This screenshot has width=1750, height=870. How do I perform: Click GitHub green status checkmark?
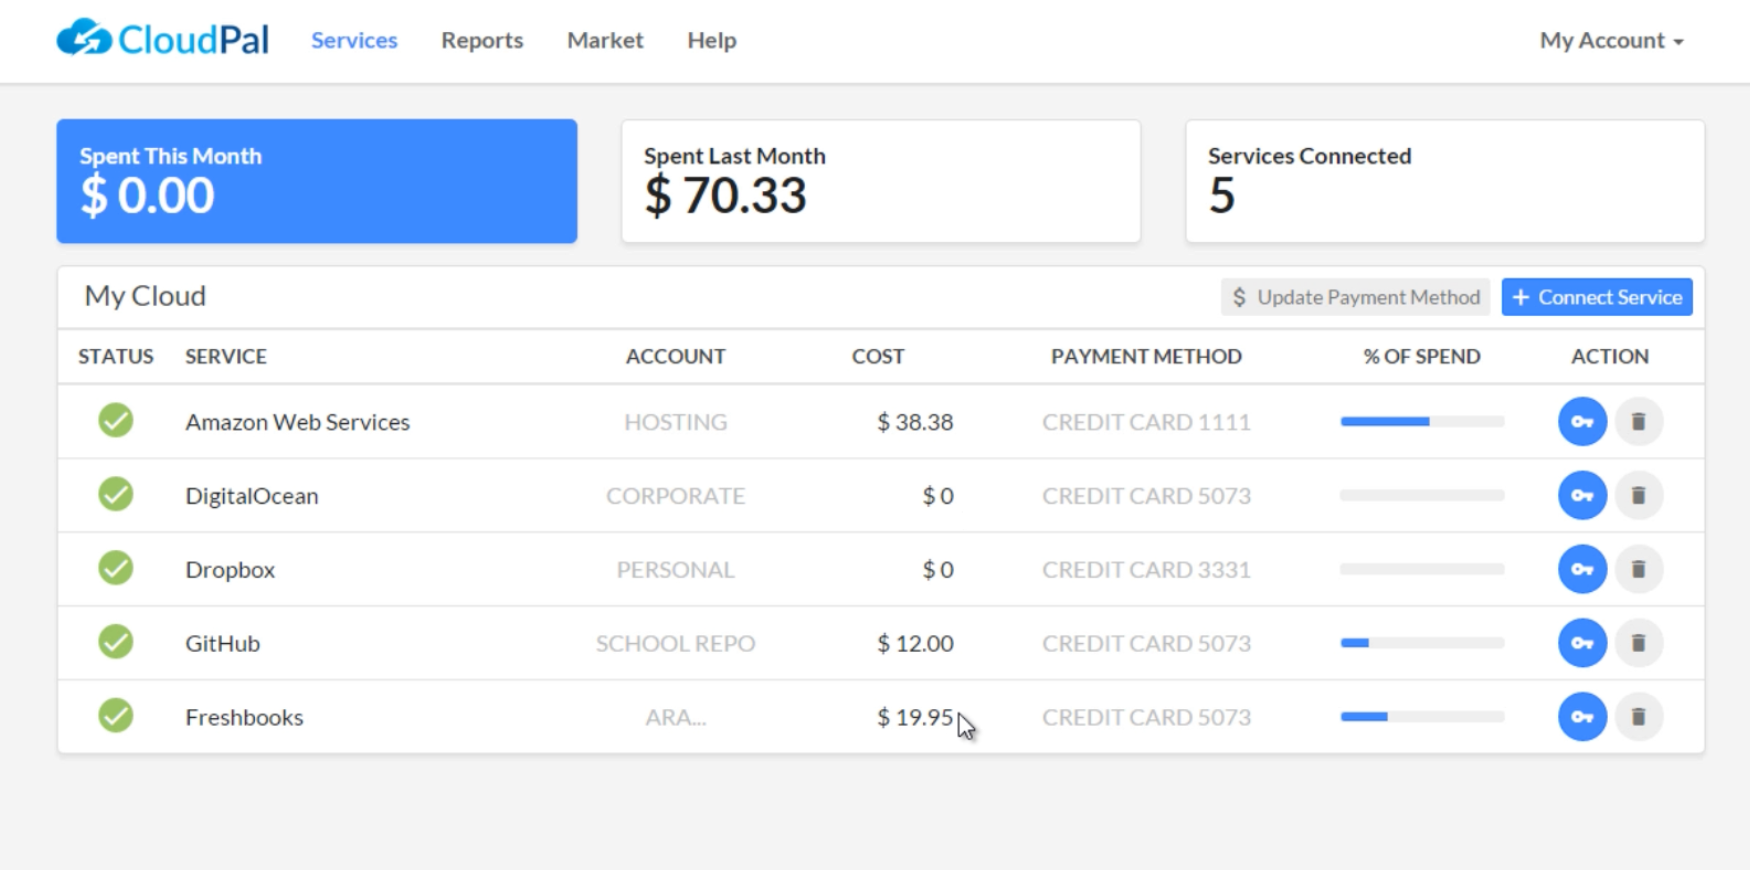click(x=116, y=642)
